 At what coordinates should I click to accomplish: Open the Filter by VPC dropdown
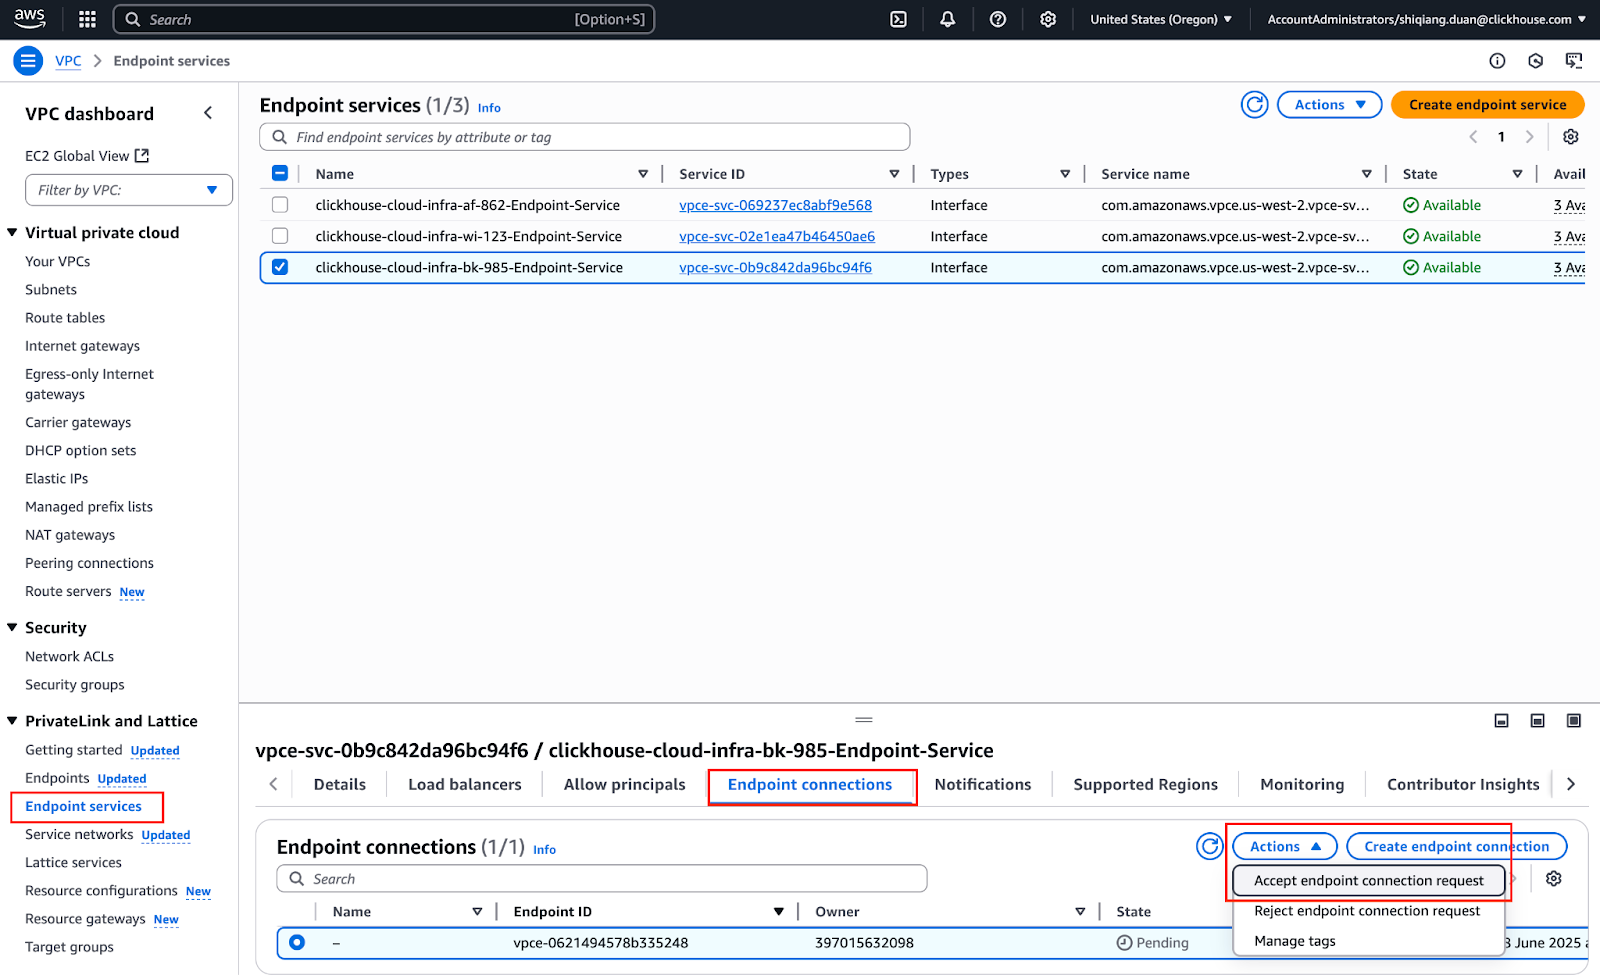tap(128, 190)
